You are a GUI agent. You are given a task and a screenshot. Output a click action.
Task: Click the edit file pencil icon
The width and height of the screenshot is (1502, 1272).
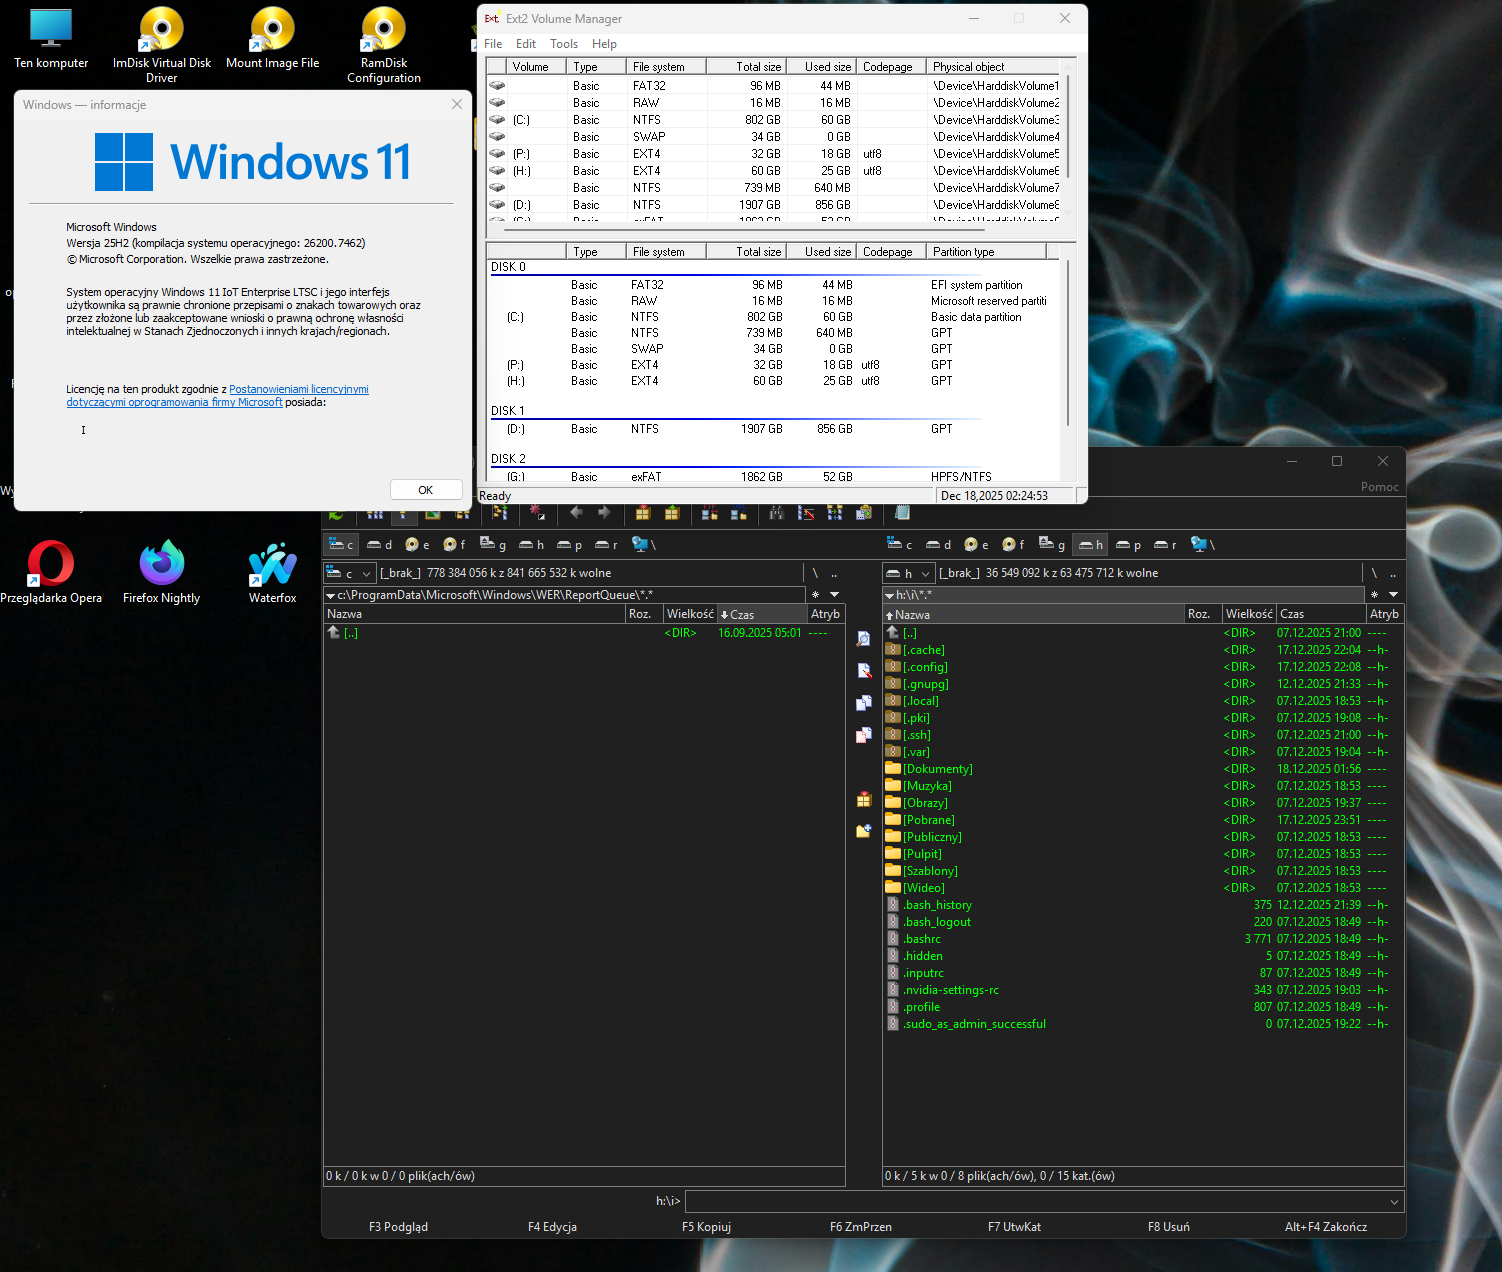point(864,671)
